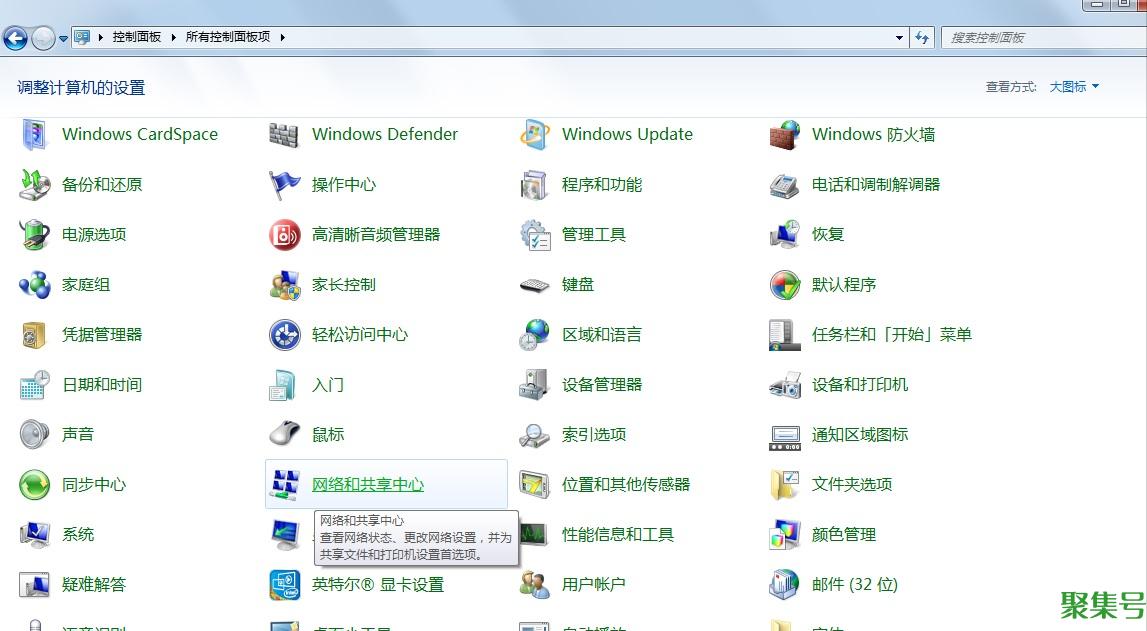Screen dimensions: 1147x631
Task: Open the recent pages dropdown arrow
Action: pos(64,38)
